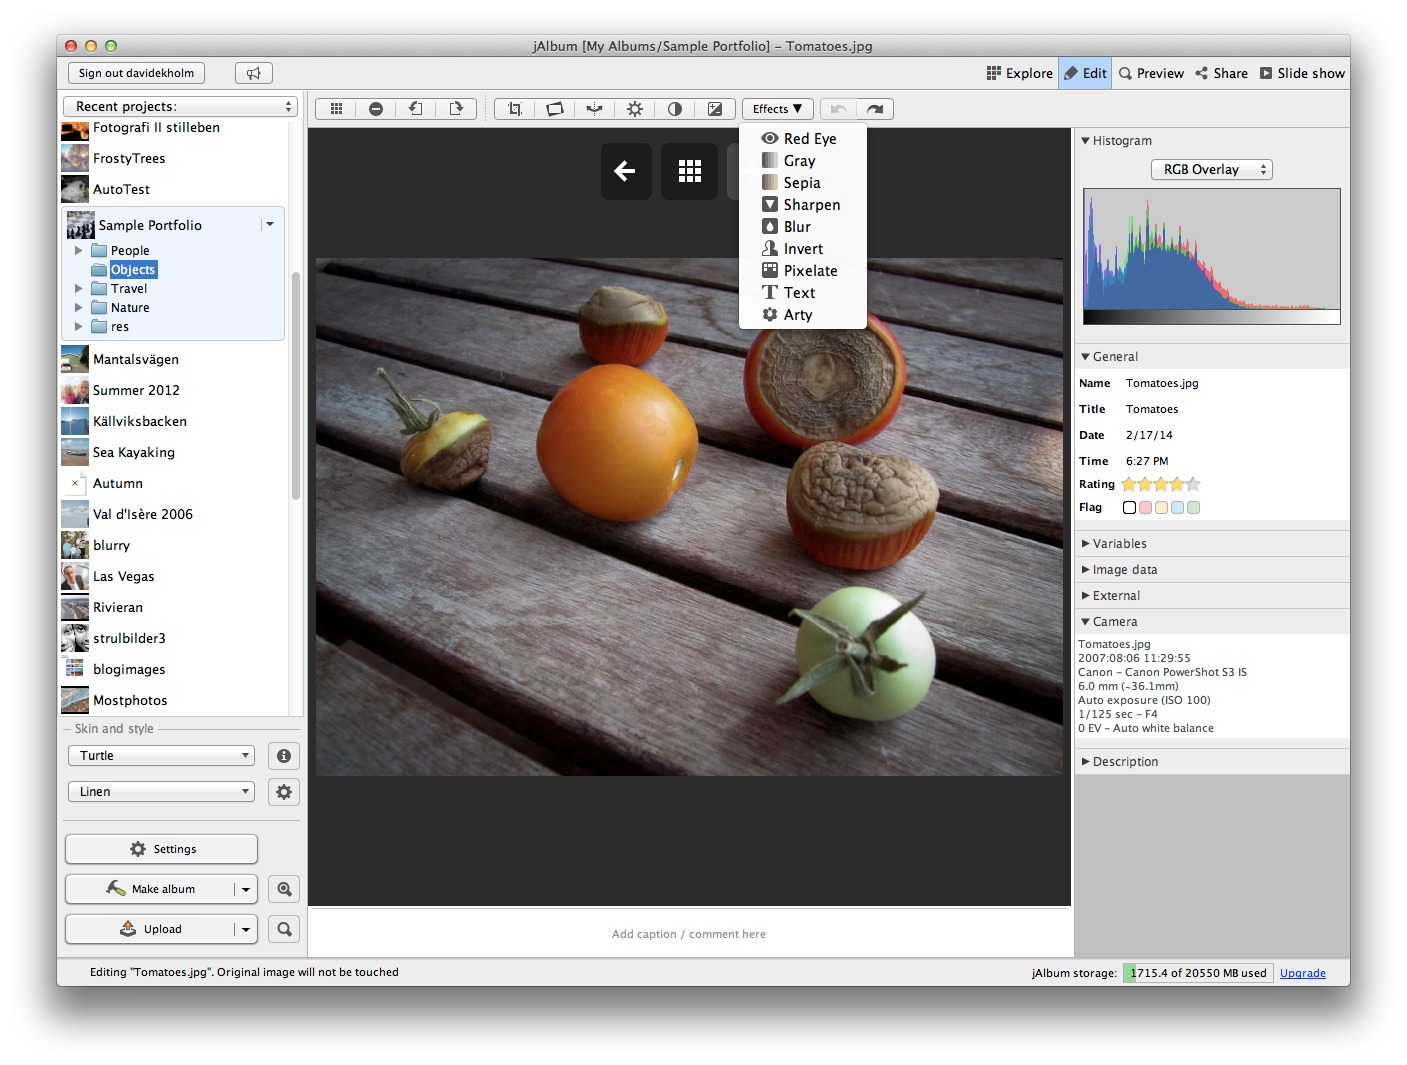Open skin info with the 'i' button
The height and width of the screenshot is (1065, 1407).
[x=284, y=756]
